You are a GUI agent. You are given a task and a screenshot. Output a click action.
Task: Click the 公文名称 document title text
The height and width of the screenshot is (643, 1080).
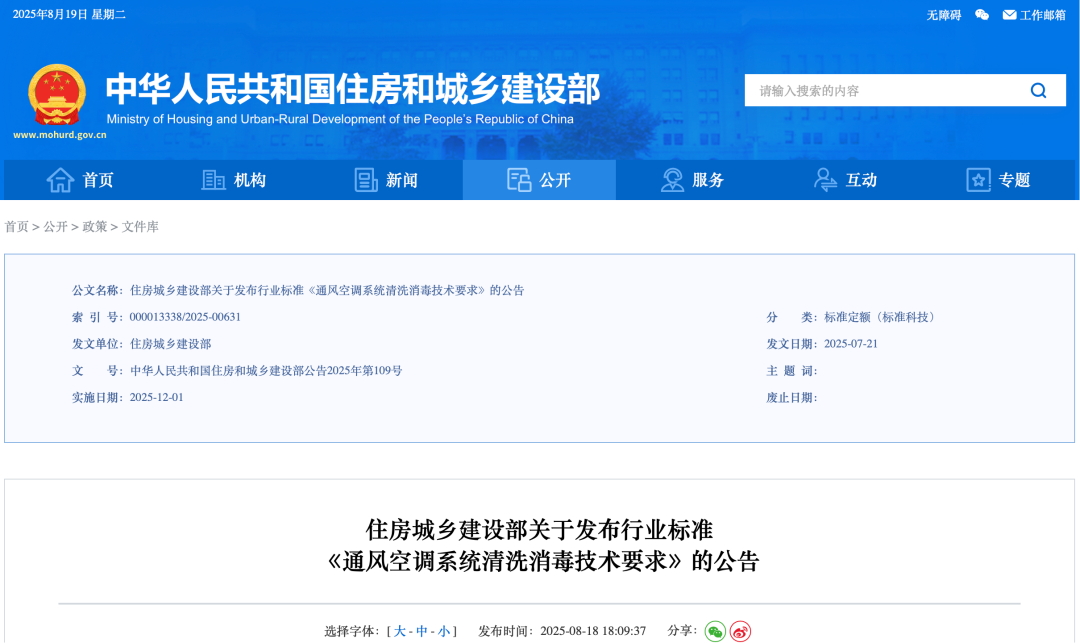coord(327,290)
